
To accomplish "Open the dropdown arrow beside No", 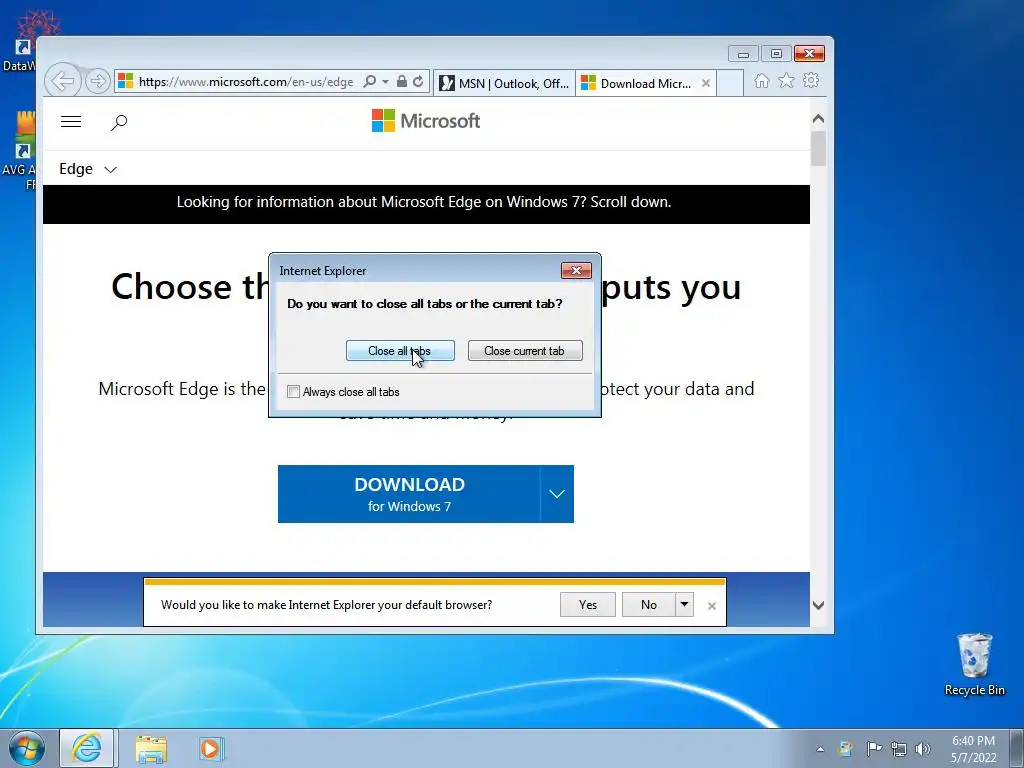I will point(684,605).
